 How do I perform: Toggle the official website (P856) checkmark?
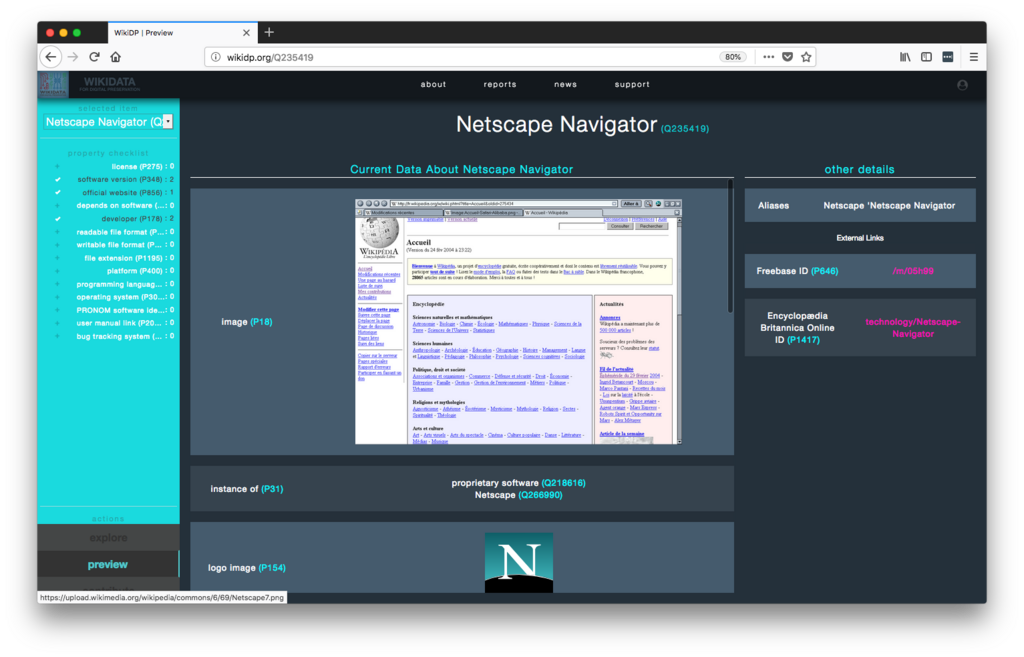coord(57,193)
